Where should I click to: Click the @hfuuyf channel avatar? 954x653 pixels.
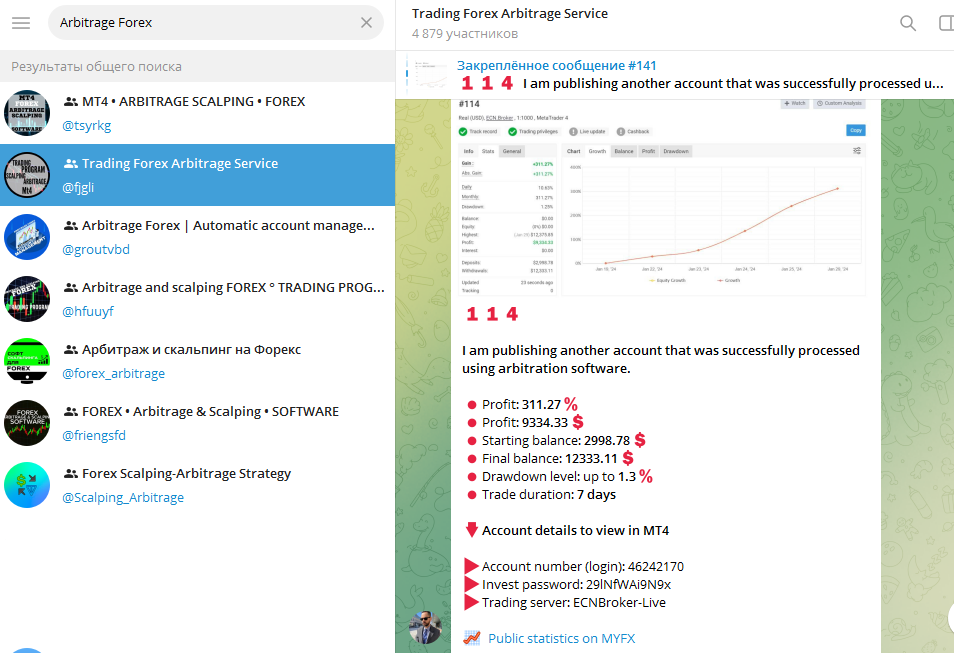(x=27, y=299)
